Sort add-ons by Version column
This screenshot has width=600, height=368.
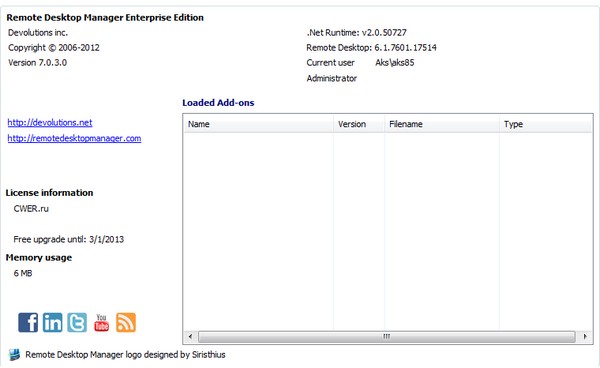pyautogui.click(x=359, y=124)
